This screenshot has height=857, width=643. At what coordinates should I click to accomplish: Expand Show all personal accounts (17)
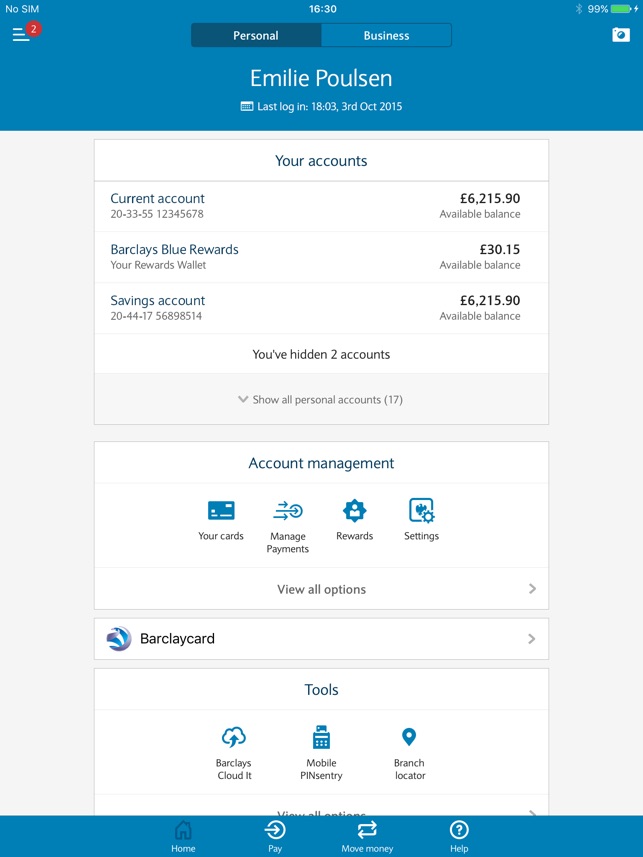(321, 399)
